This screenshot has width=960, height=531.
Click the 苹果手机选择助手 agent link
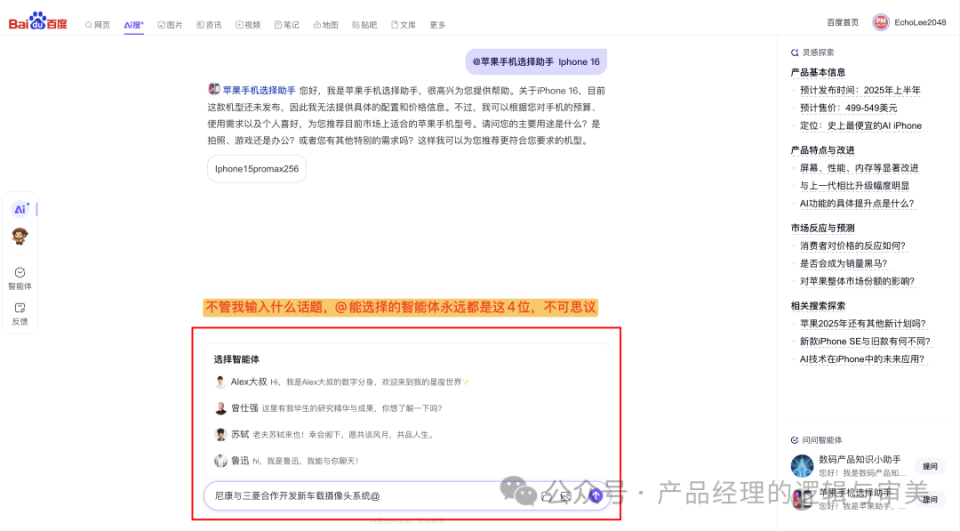coord(258,91)
